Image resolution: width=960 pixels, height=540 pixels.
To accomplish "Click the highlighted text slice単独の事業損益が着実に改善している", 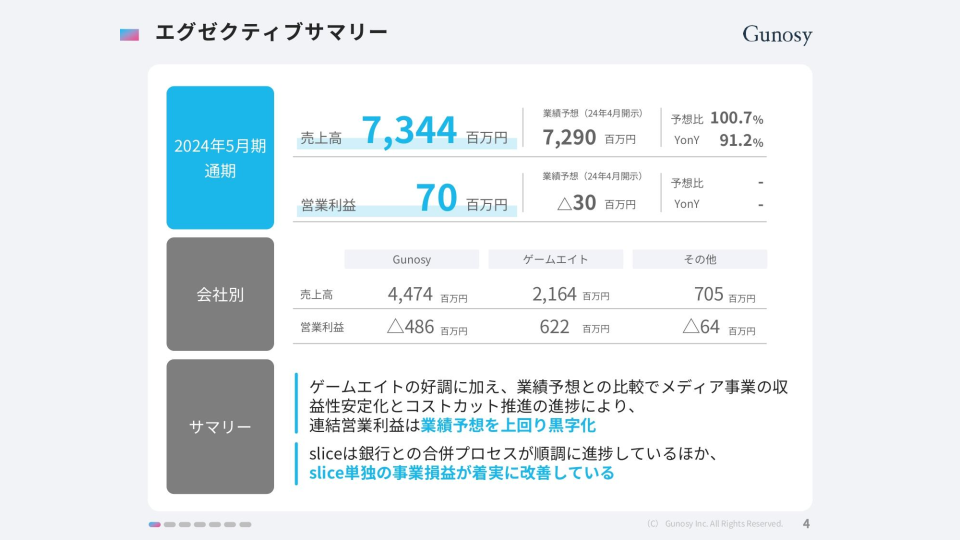I will (x=462, y=473).
